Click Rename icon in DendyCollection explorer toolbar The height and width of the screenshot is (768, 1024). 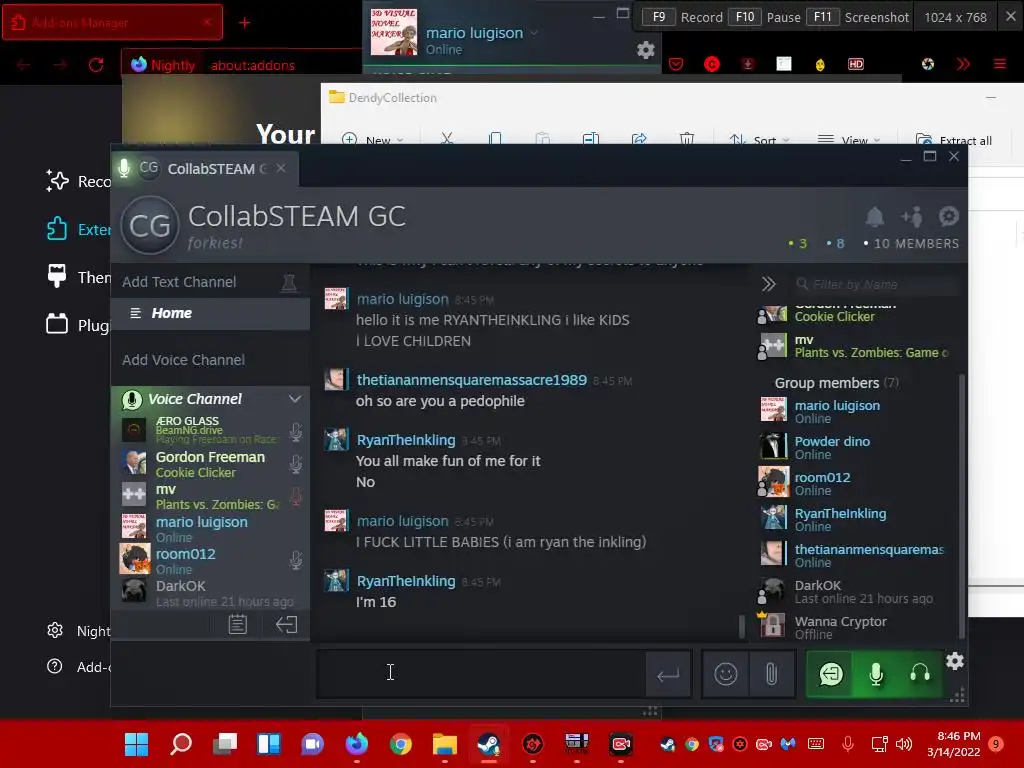click(x=591, y=138)
